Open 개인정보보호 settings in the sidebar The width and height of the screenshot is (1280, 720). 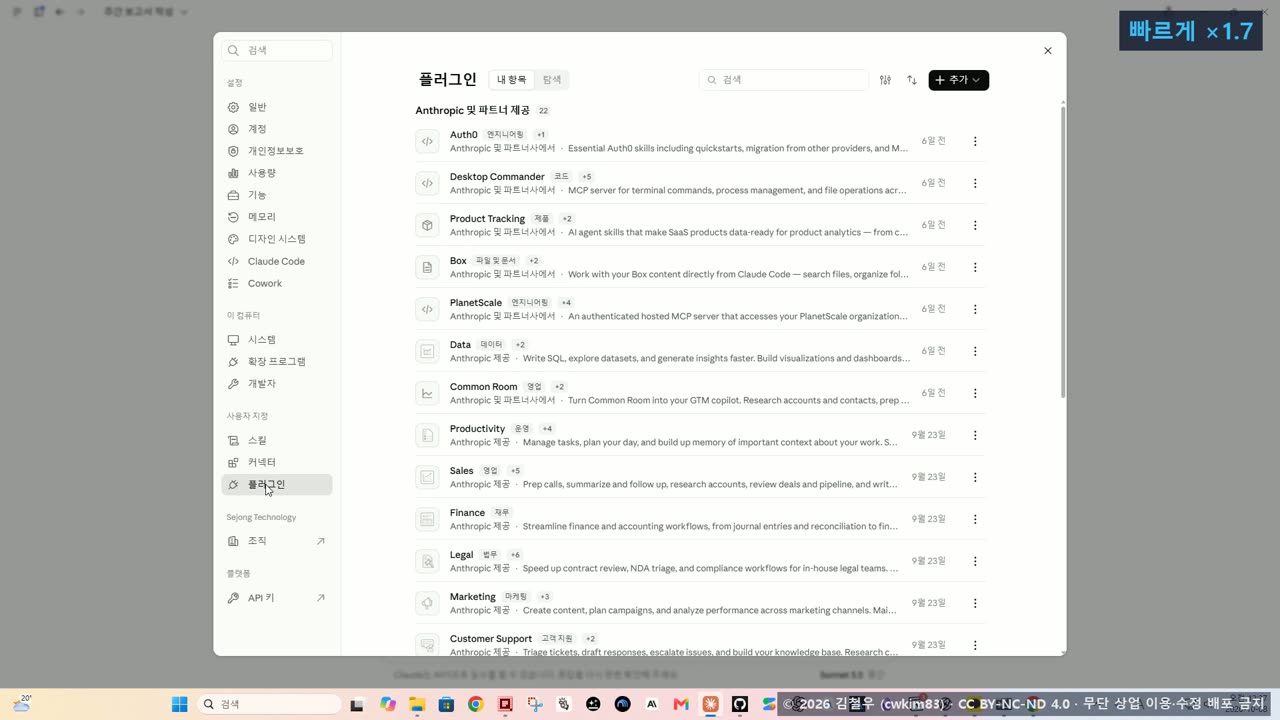click(277, 151)
